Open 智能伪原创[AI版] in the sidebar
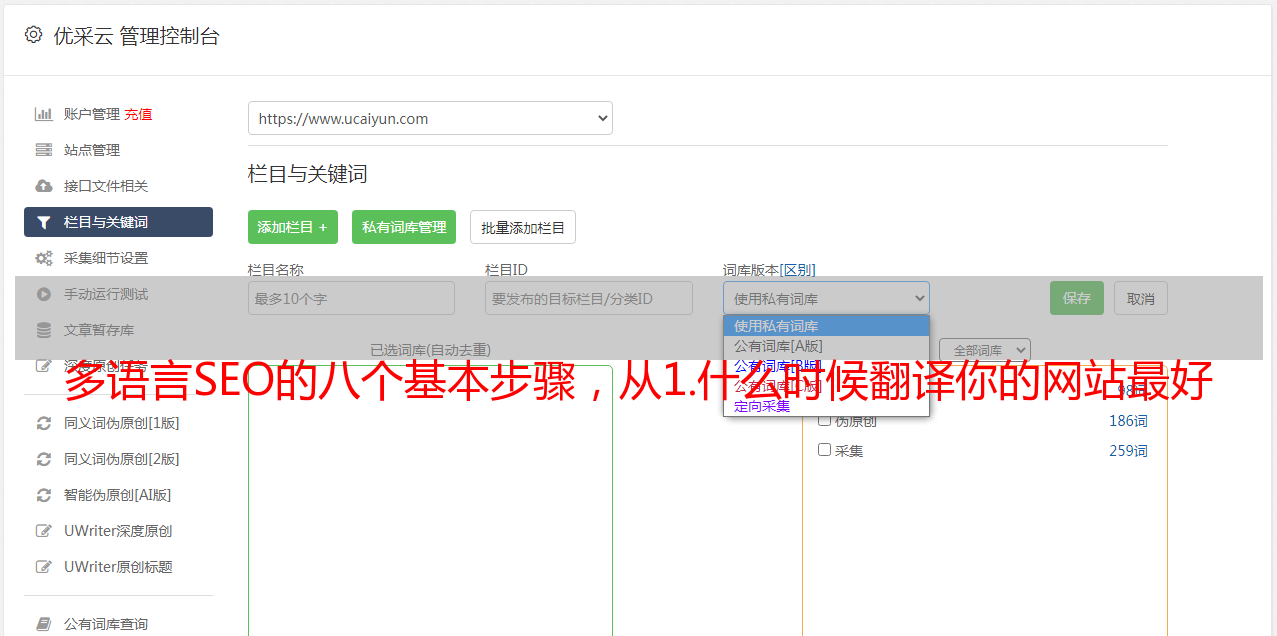 point(118,495)
